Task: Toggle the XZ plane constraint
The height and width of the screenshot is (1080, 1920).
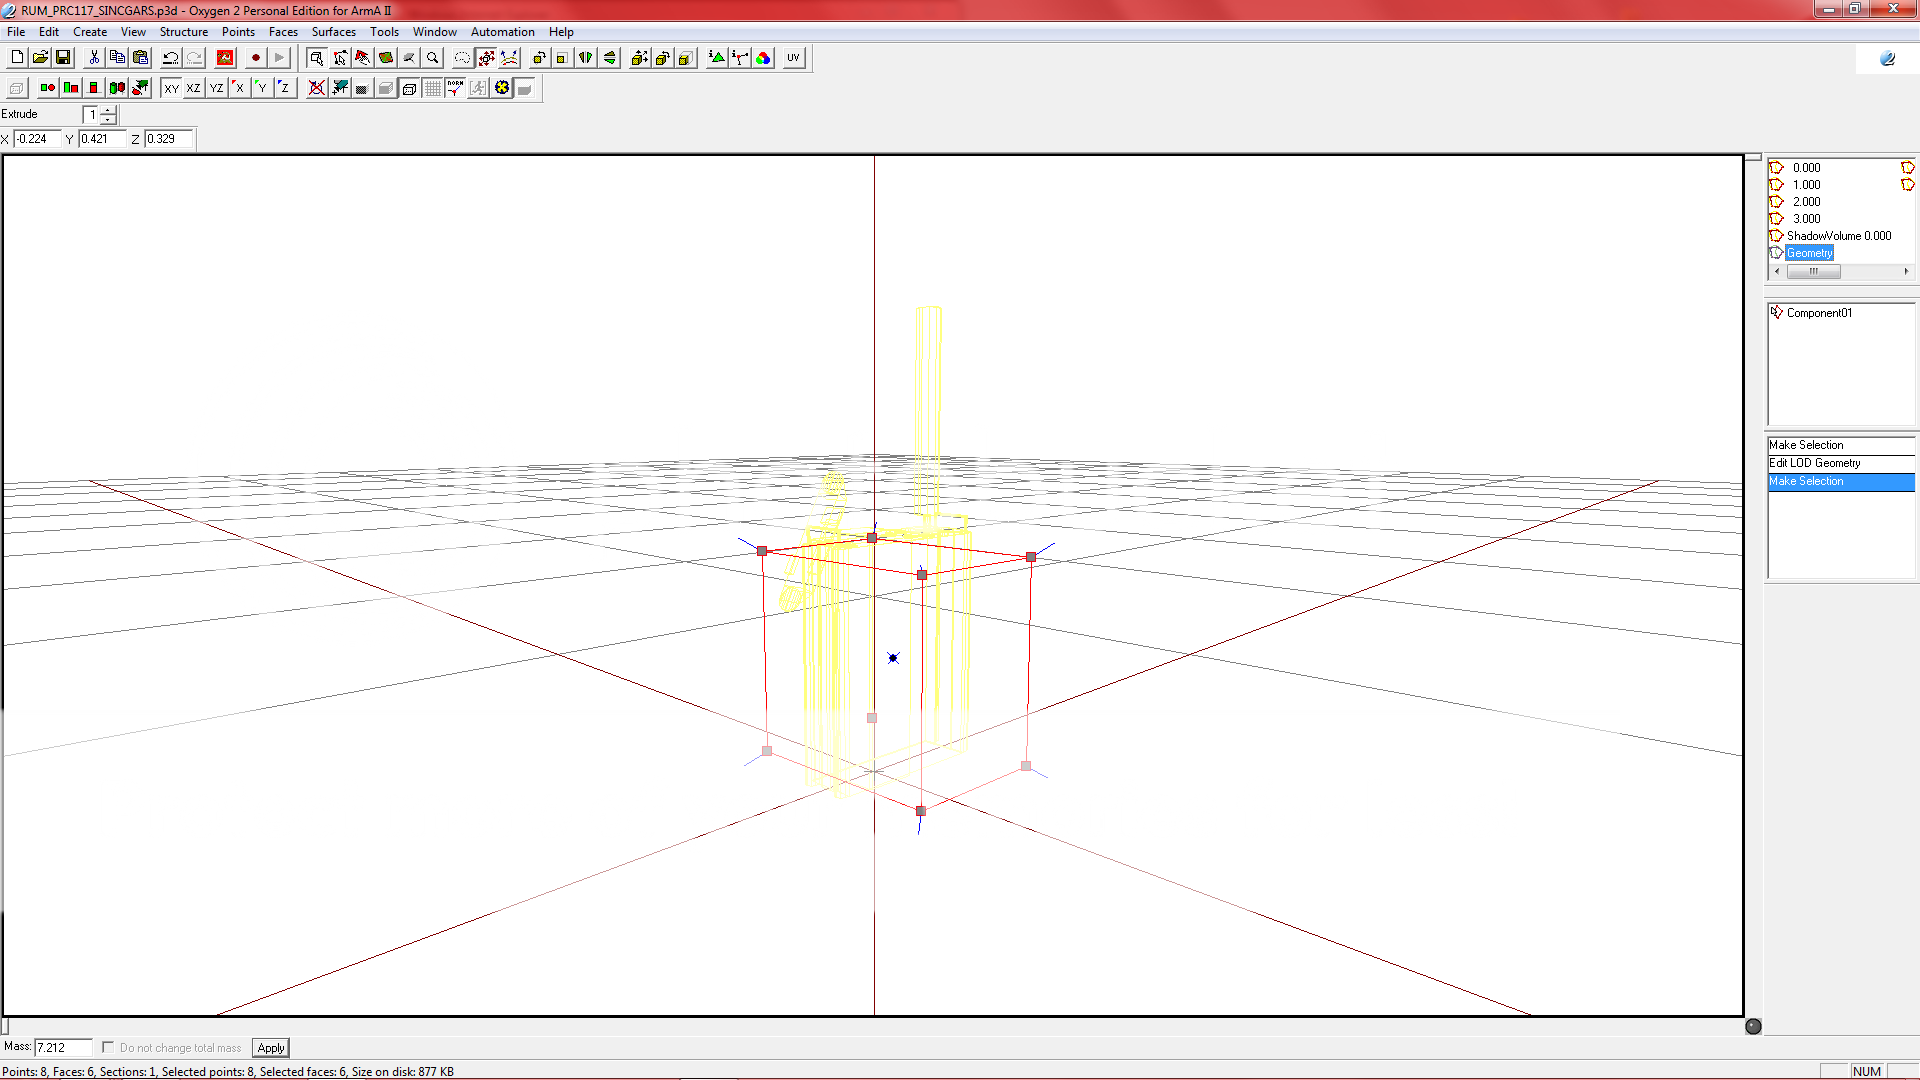Action: pos(193,88)
